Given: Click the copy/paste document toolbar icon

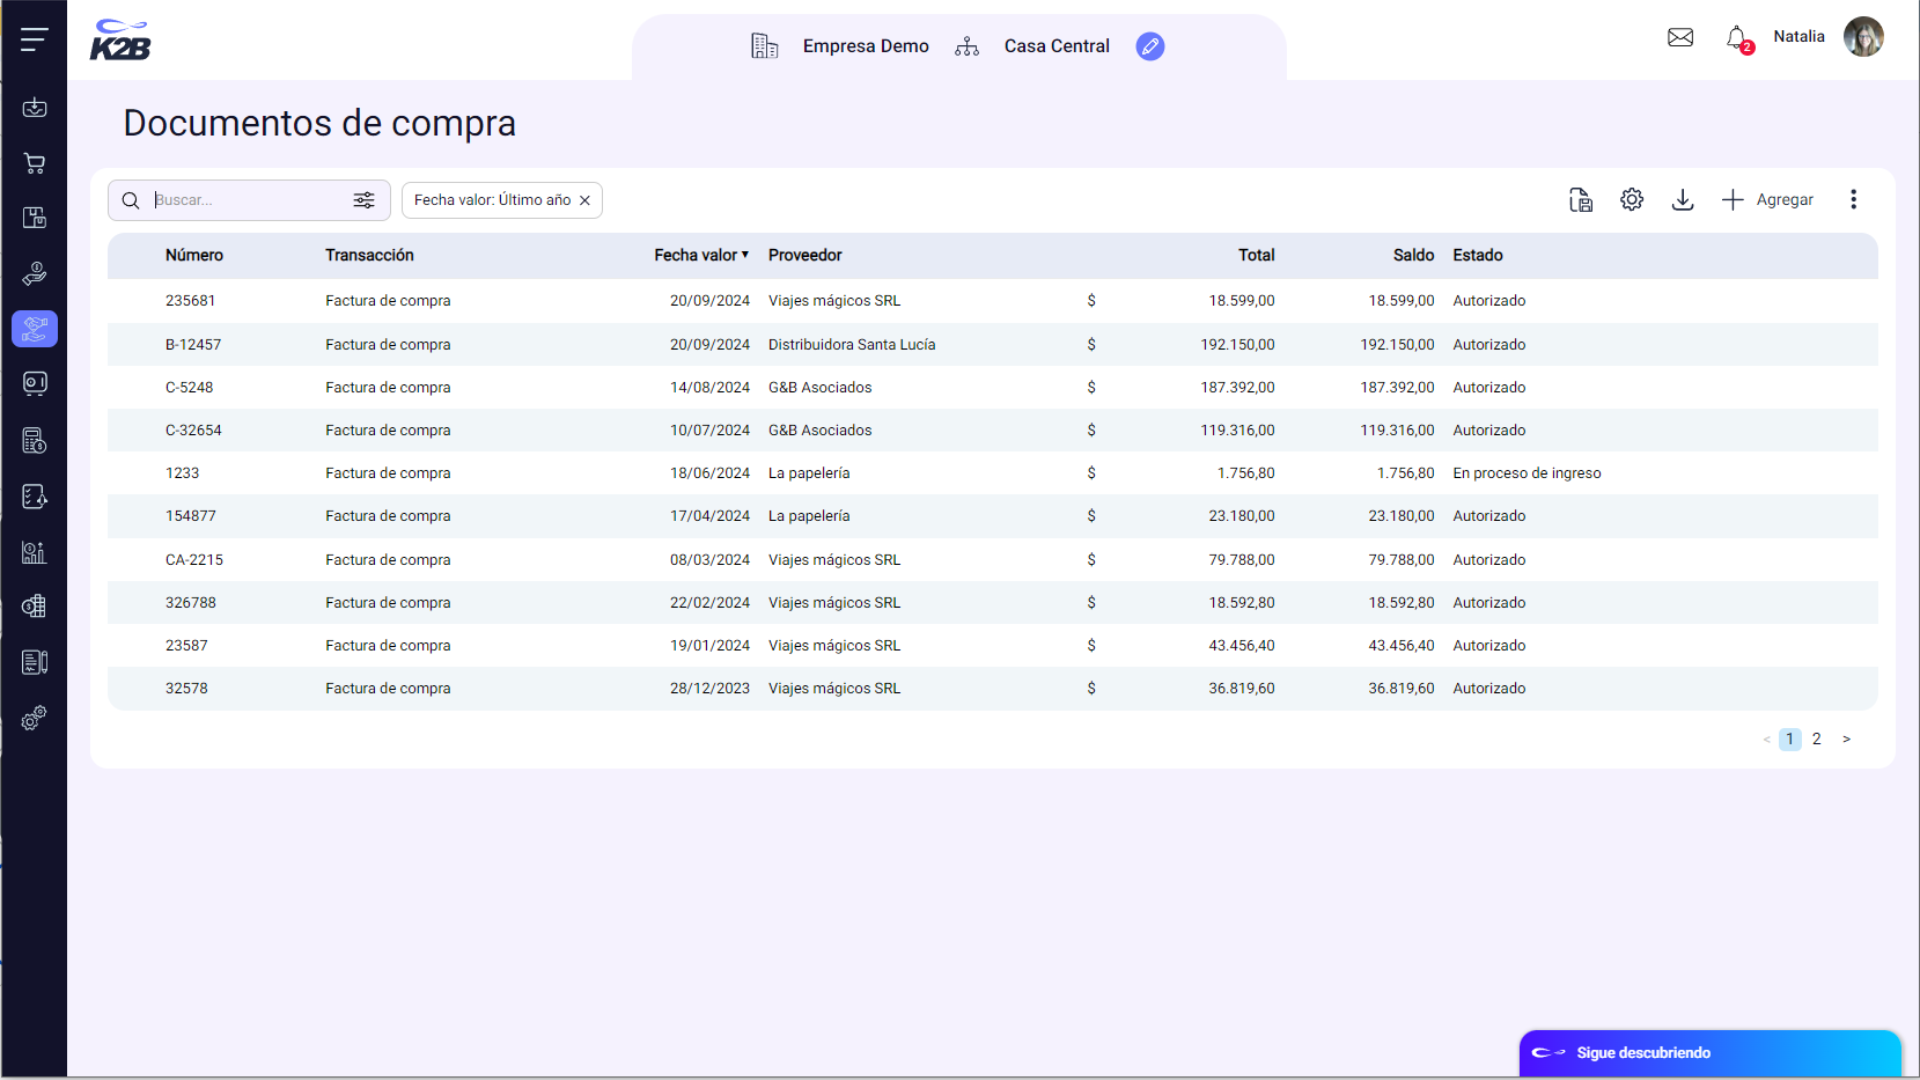Looking at the screenshot, I should point(1580,200).
